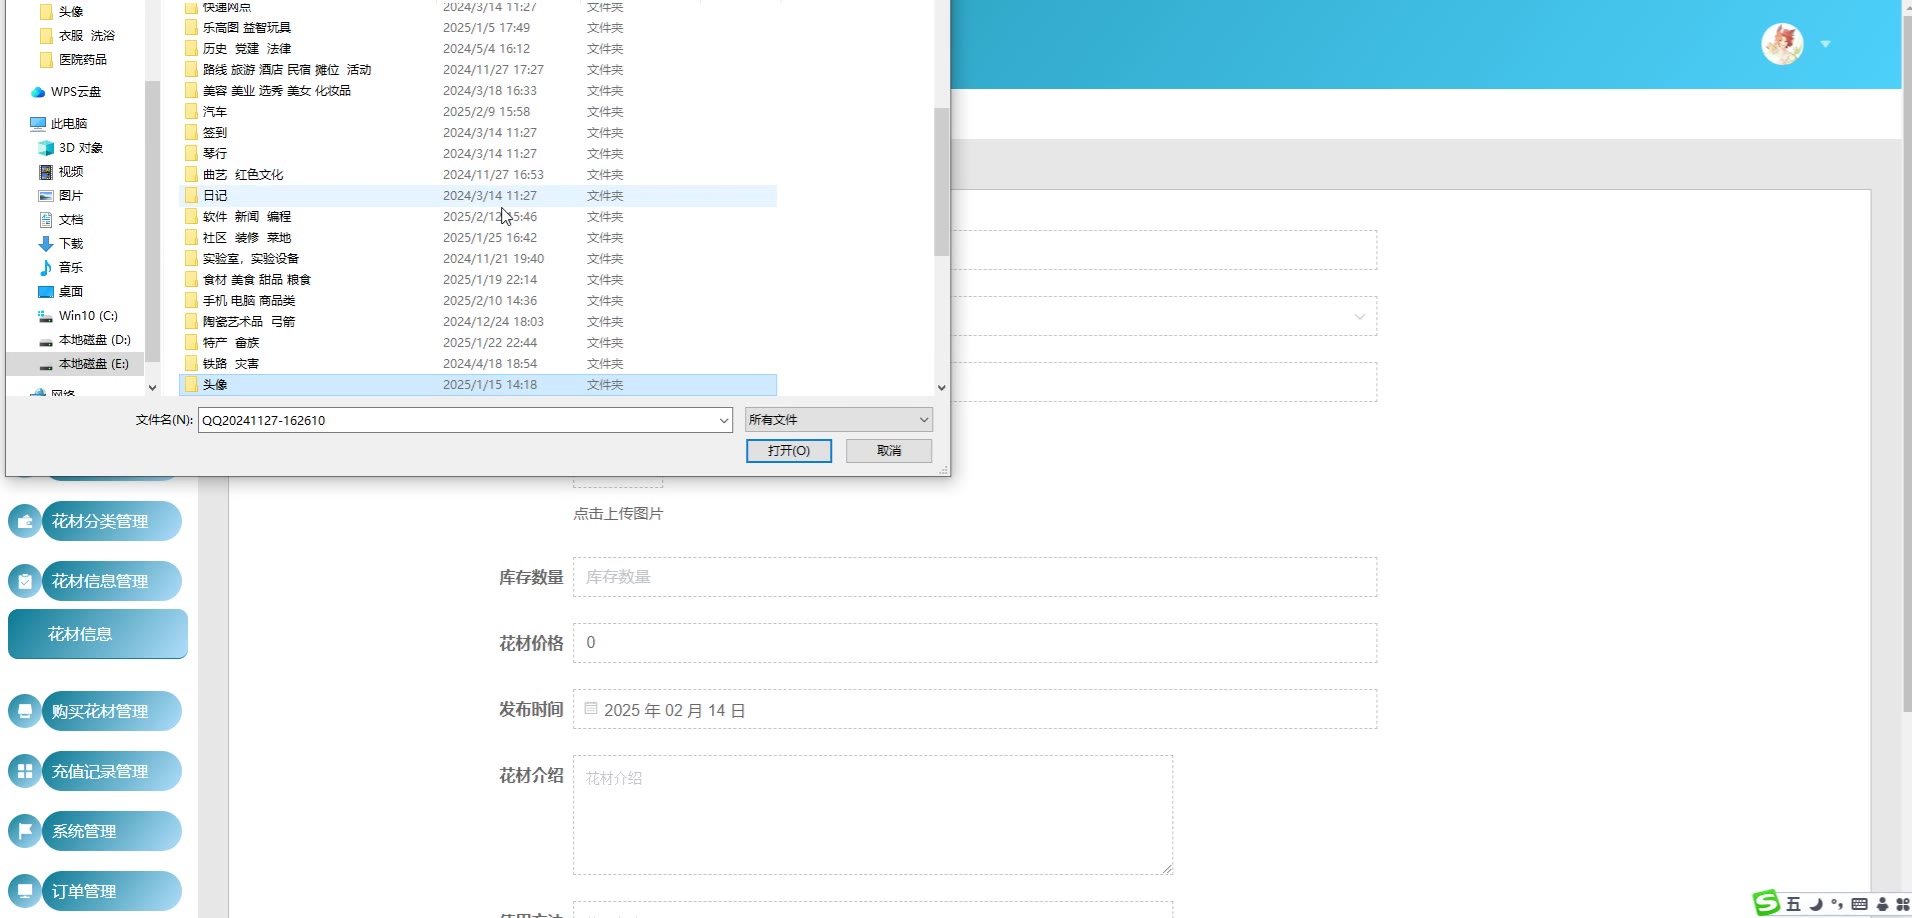Select the 下载 download arrow icon

point(46,244)
